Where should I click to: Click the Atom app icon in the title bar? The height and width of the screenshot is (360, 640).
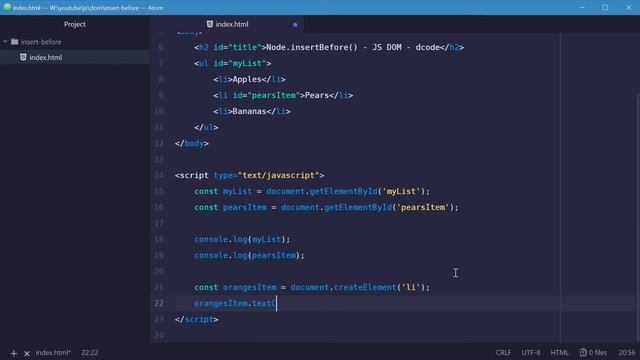point(7,7)
